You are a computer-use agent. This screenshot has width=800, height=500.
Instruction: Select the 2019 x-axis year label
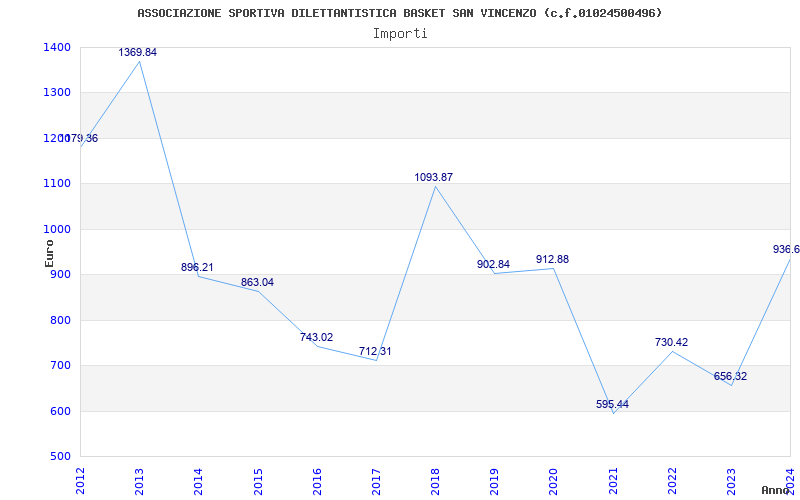coord(494,481)
